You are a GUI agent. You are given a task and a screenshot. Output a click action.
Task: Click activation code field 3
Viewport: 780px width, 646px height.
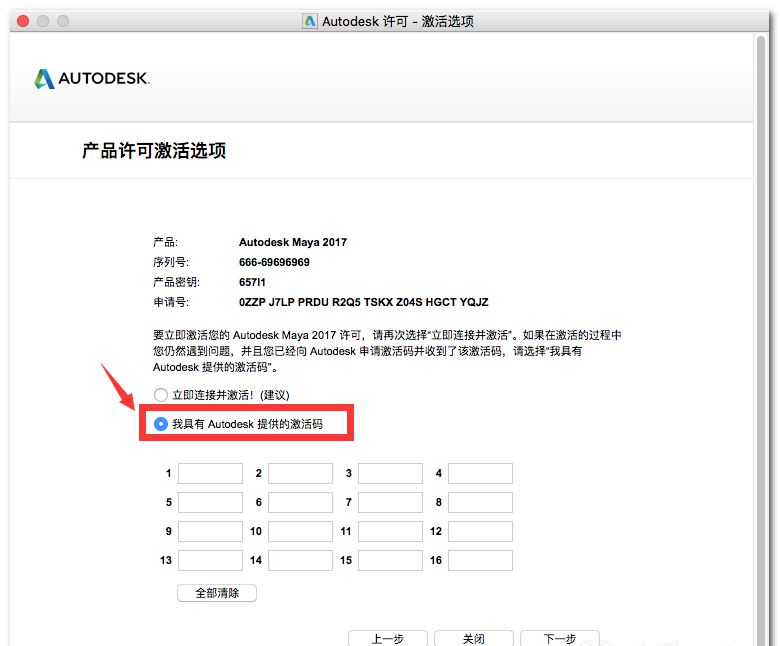click(x=390, y=473)
